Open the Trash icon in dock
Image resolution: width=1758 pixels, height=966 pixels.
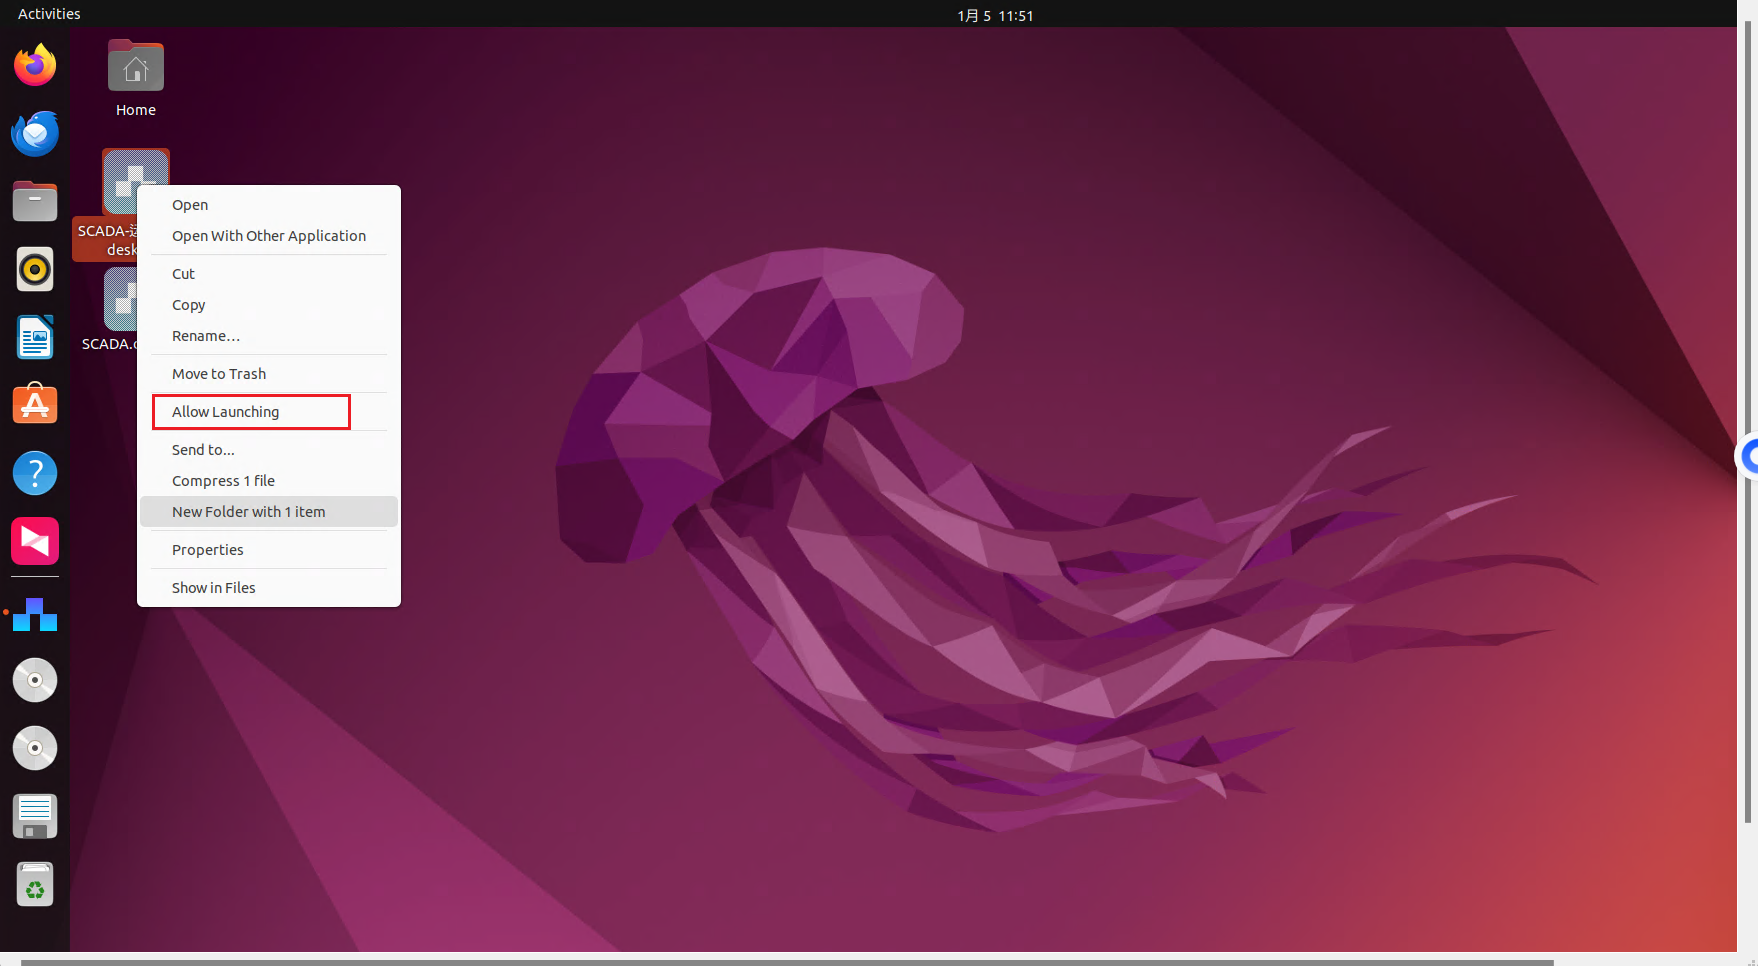[35, 885]
